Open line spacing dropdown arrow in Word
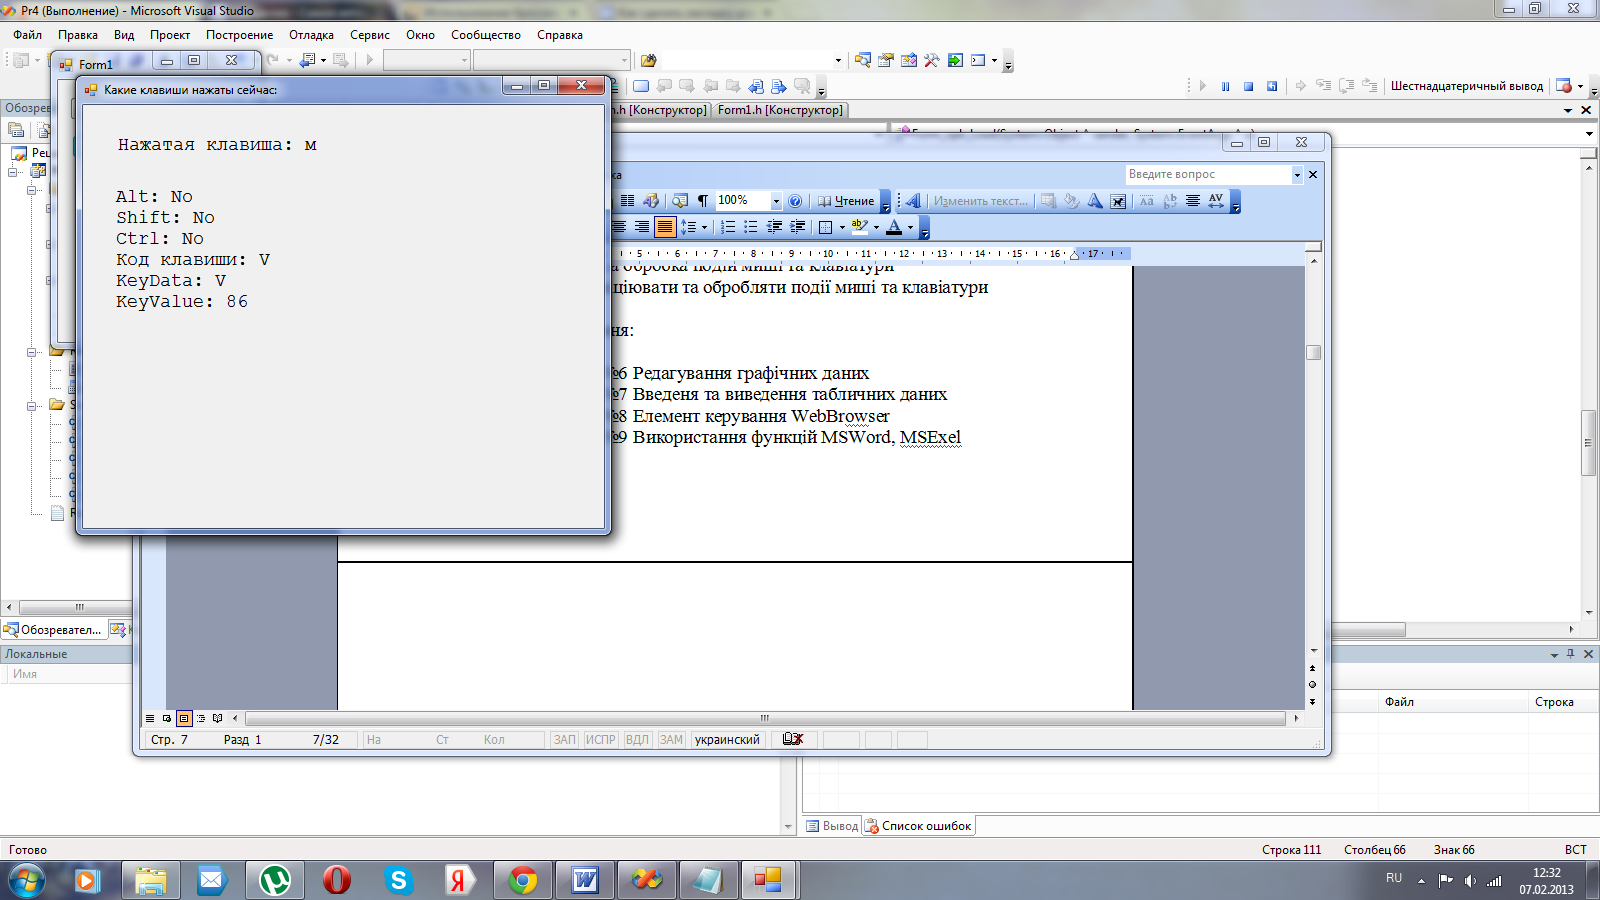Viewport: 1600px width, 900px height. [x=704, y=227]
